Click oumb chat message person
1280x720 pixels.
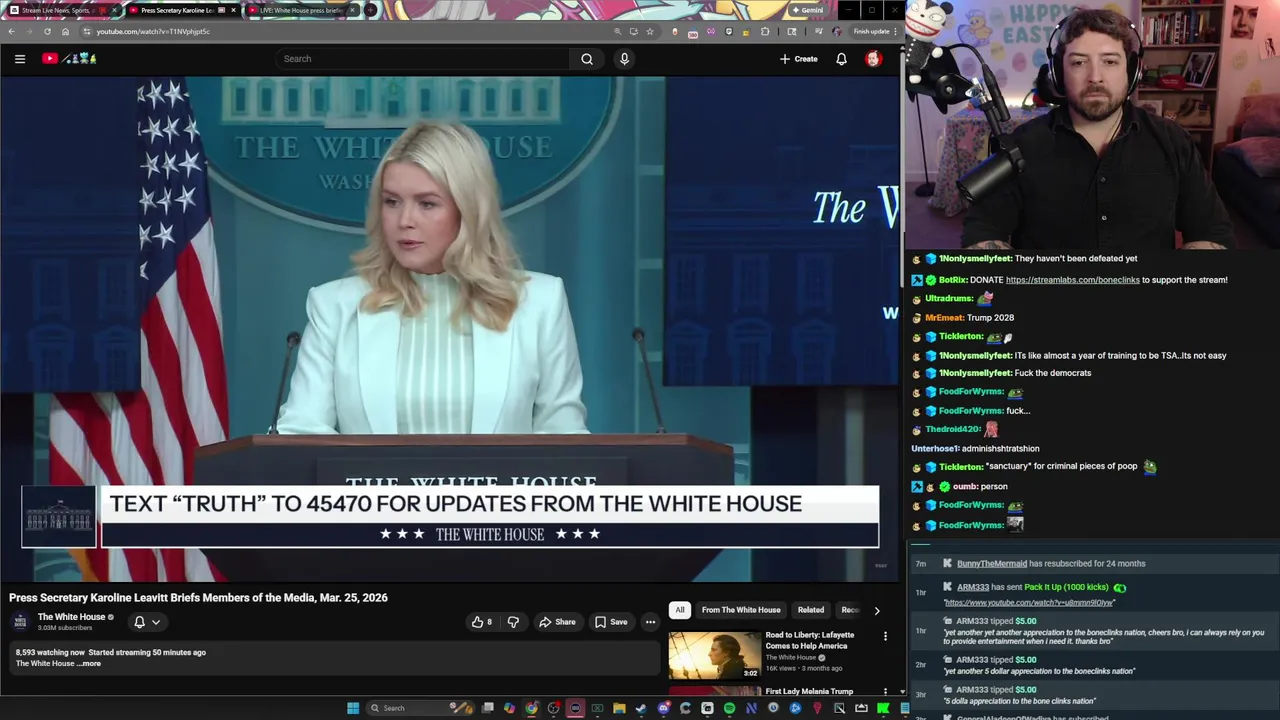(x=994, y=487)
